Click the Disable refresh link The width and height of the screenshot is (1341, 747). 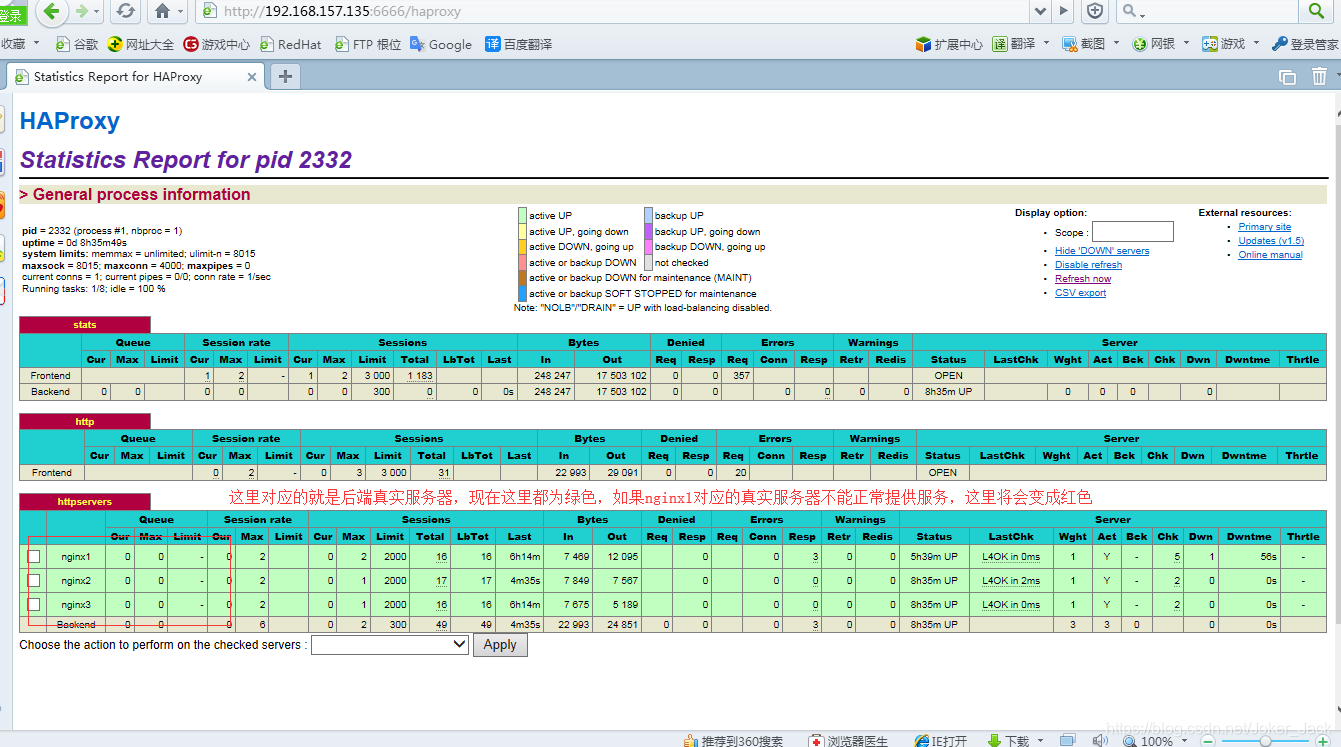click(x=1088, y=265)
